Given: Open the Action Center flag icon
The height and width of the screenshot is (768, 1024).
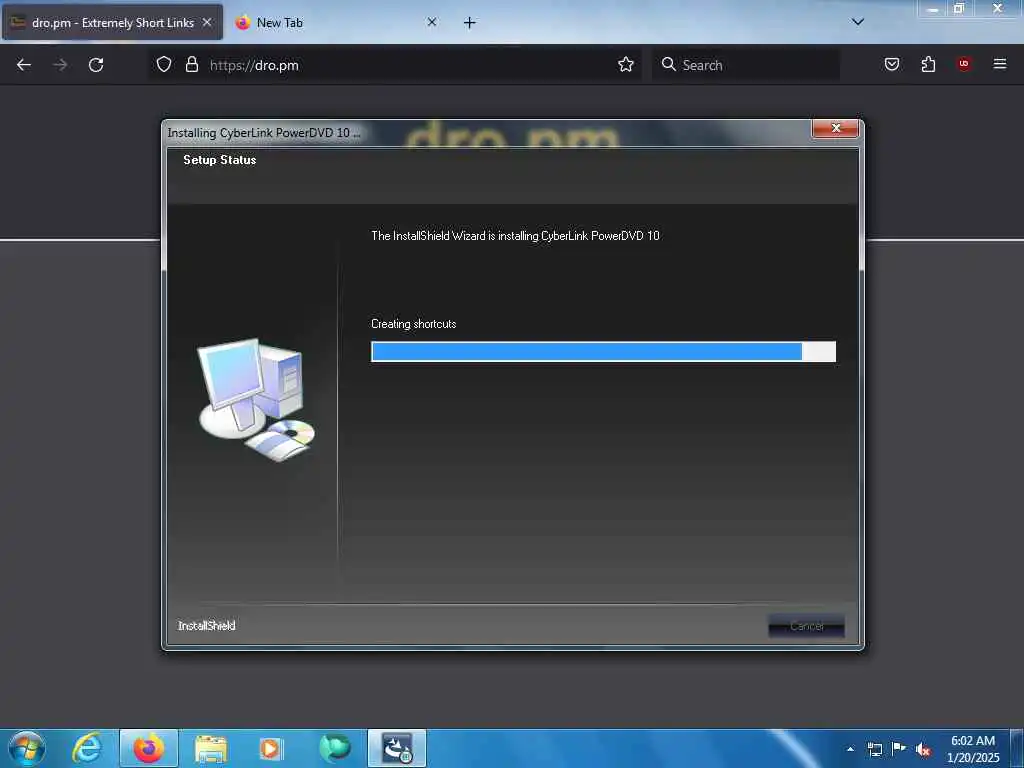Looking at the screenshot, I should pyautogui.click(x=899, y=748).
